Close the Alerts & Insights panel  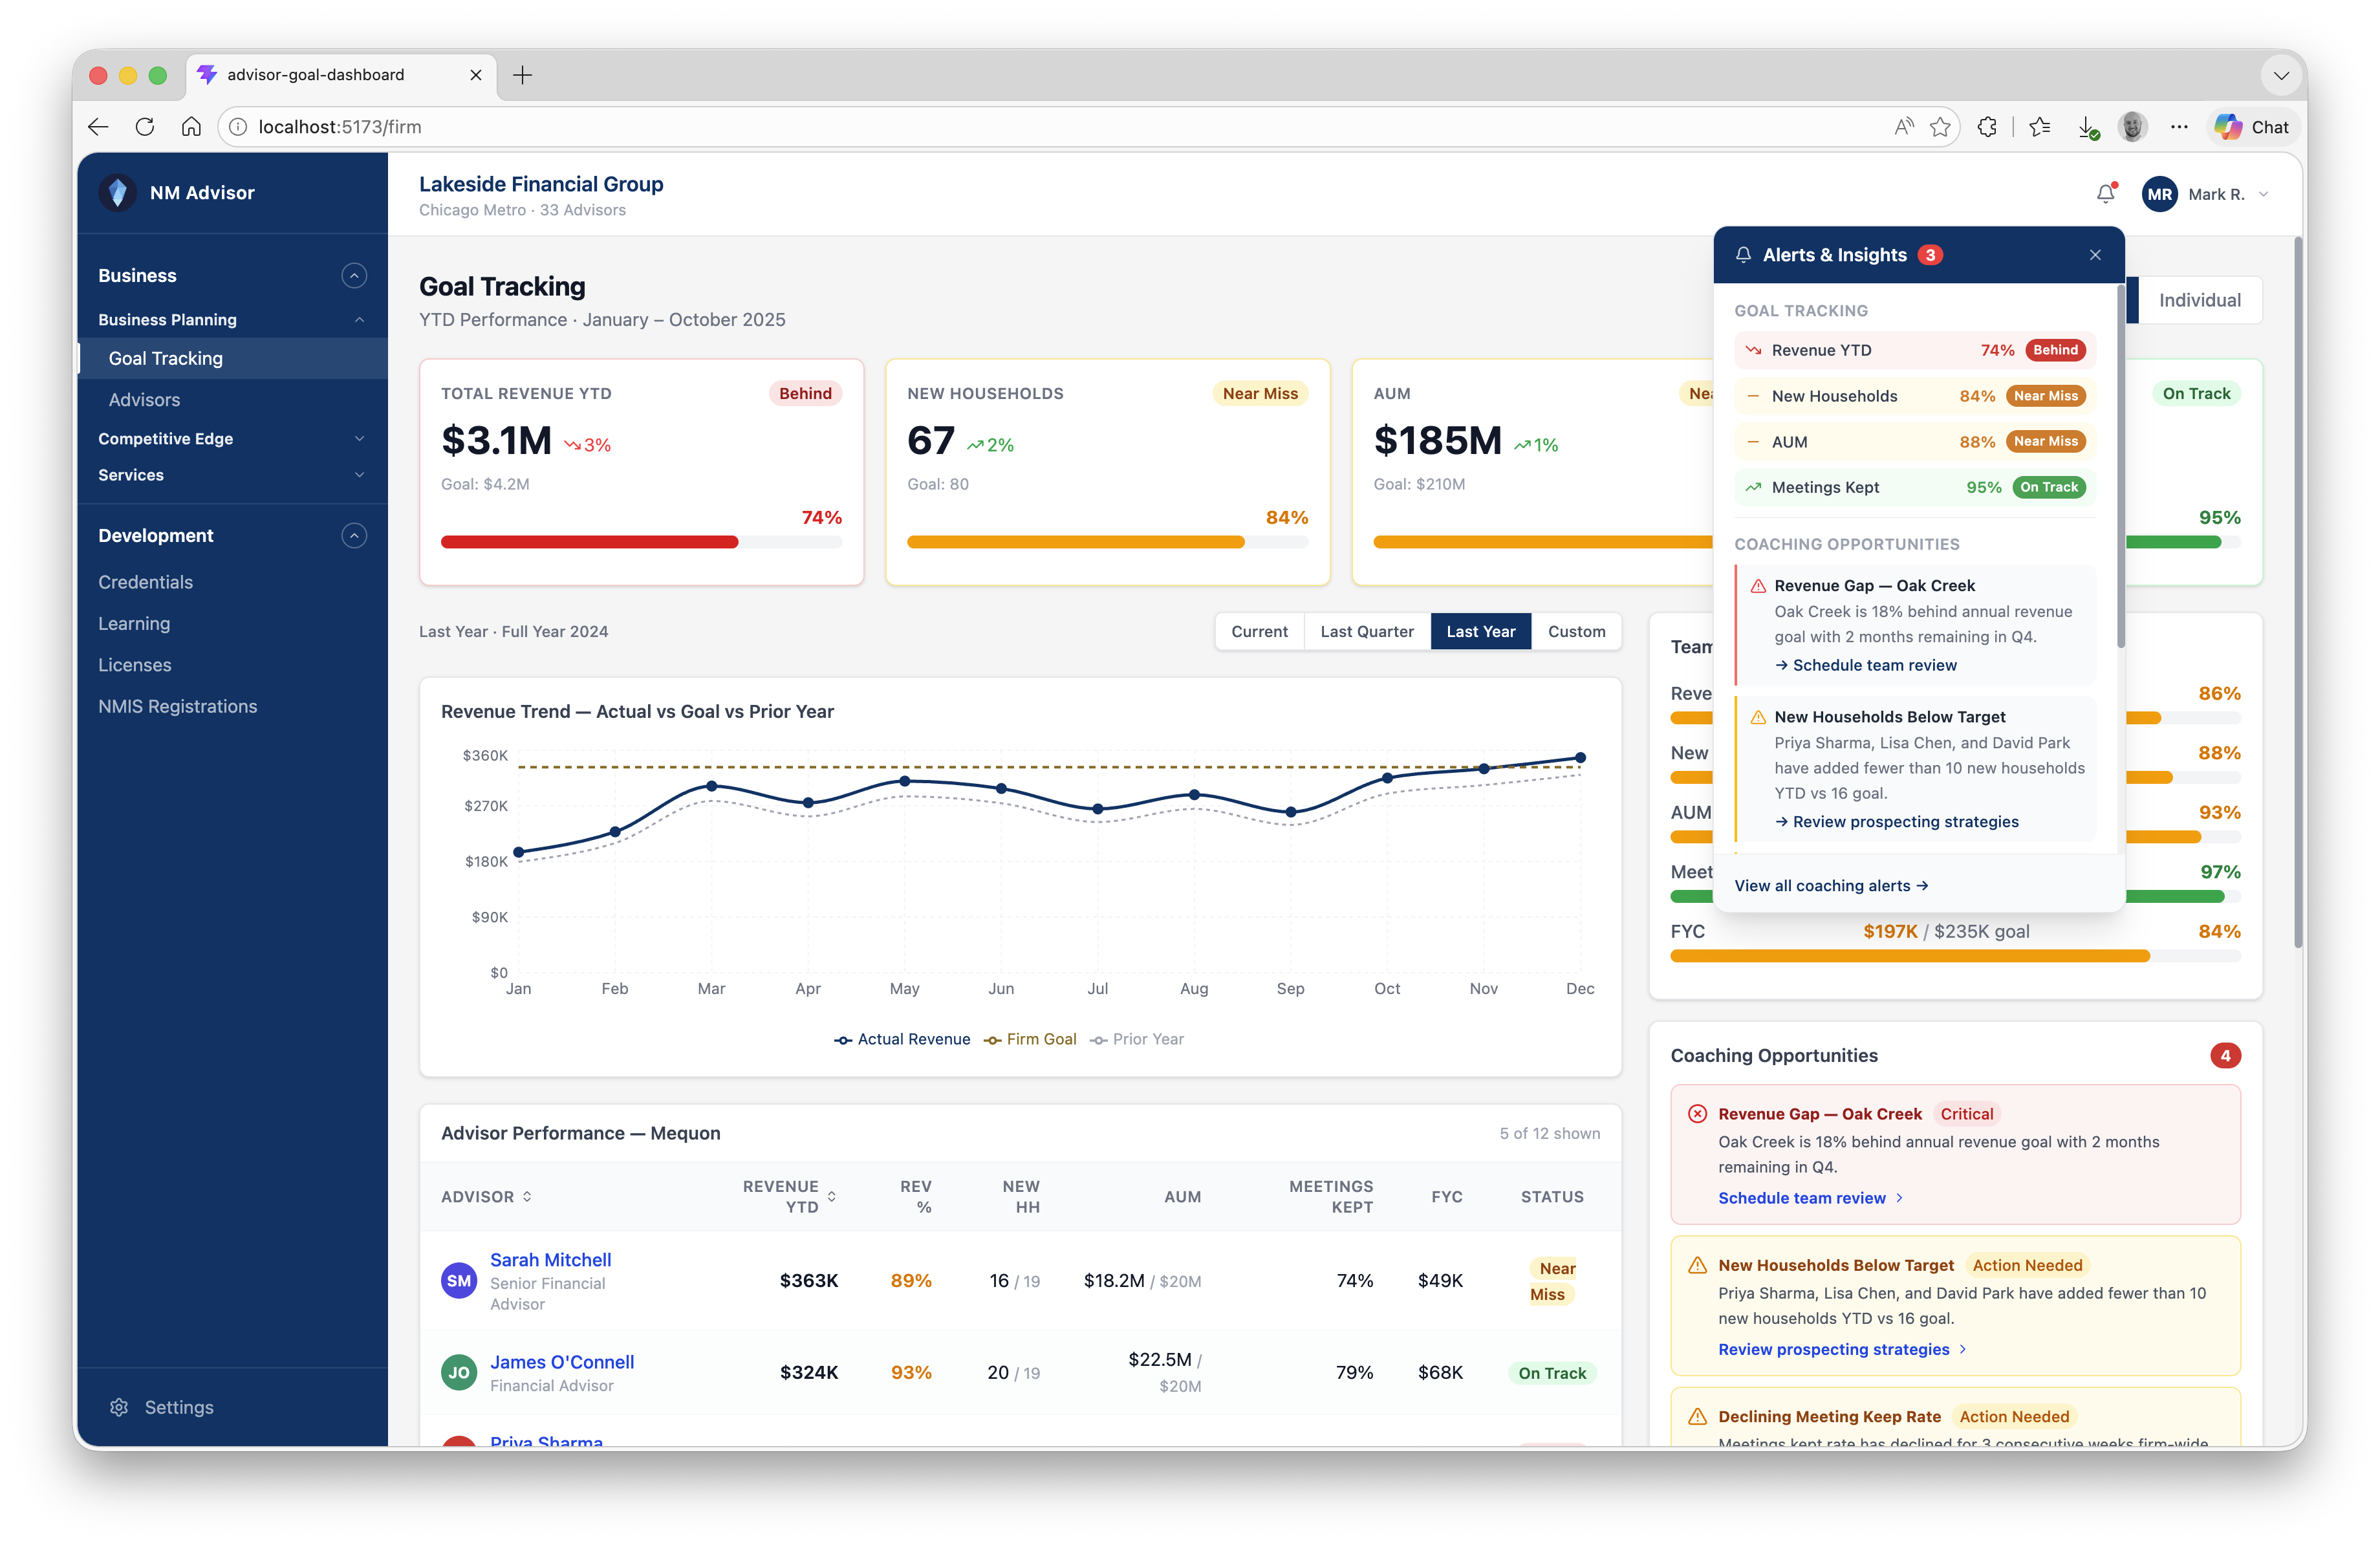pyautogui.click(x=2095, y=255)
